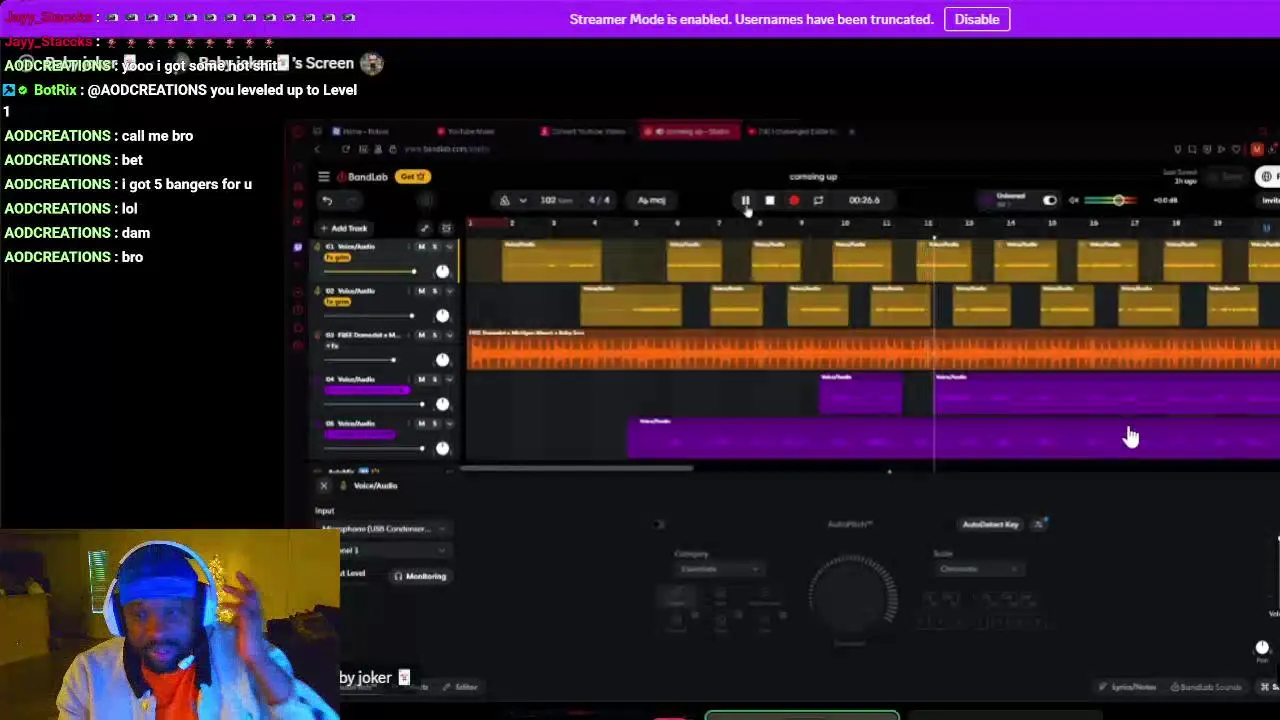Screen dimensions: 1280x720
Task: Close the Voice/Audio bottom panel
Action: (323, 486)
